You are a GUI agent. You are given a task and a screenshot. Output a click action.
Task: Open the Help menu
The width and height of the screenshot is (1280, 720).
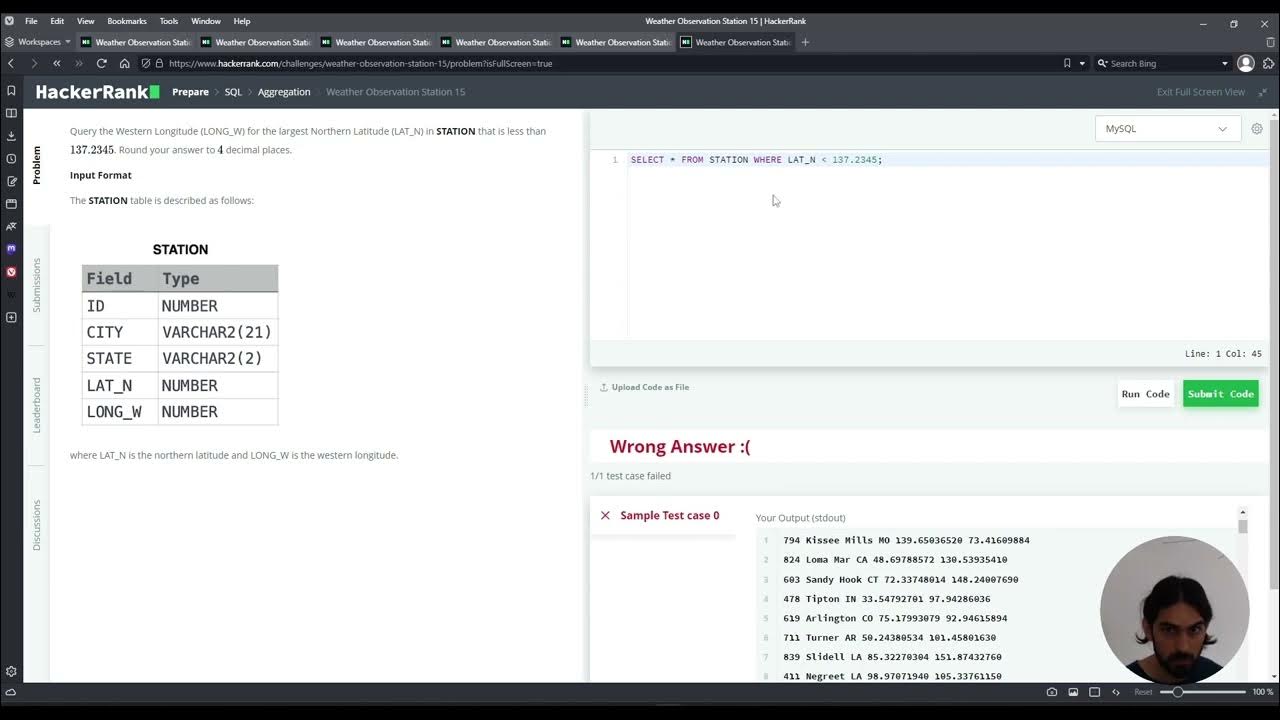click(x=242, y=21)
